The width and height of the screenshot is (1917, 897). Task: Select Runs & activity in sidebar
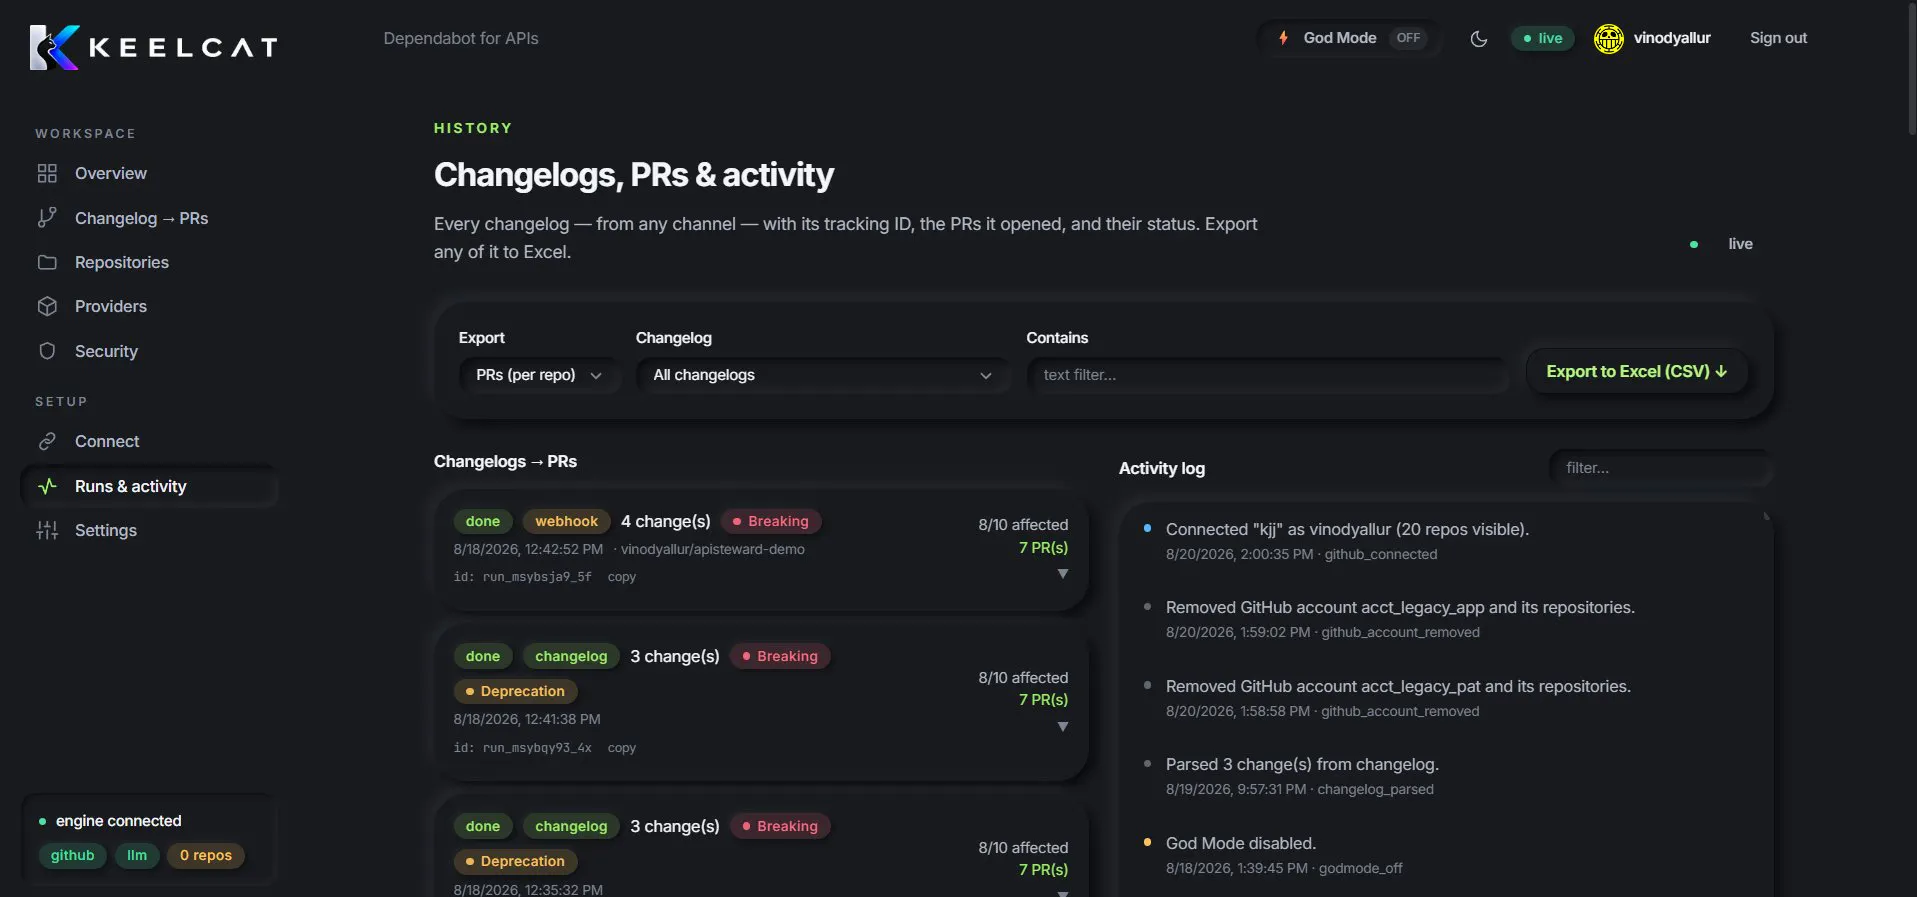point(149,486)
